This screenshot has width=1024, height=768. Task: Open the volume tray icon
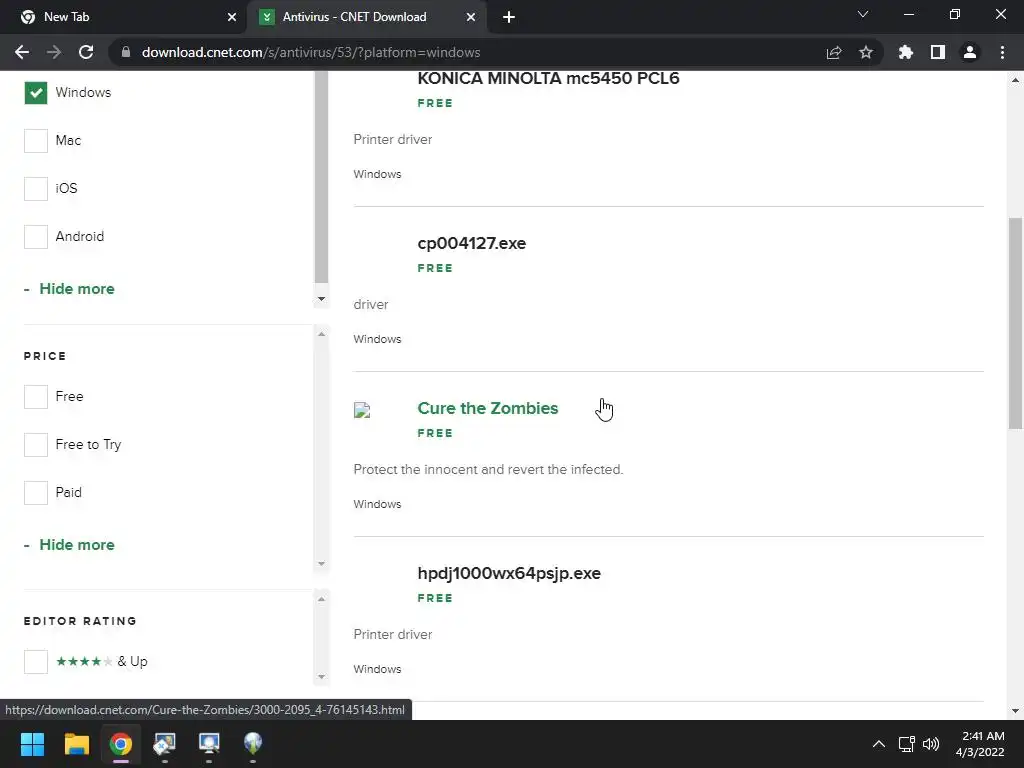(x=931, y=744)
